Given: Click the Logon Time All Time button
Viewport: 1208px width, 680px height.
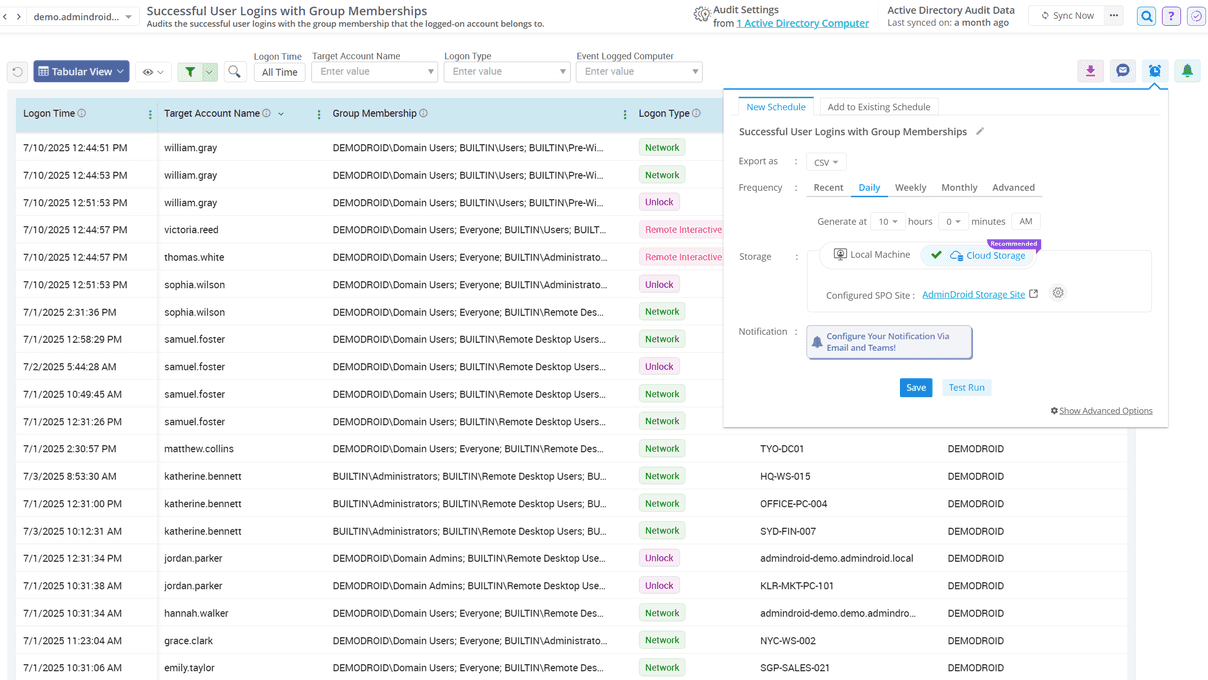Looking at the screenshot, I should coord(279,72).
